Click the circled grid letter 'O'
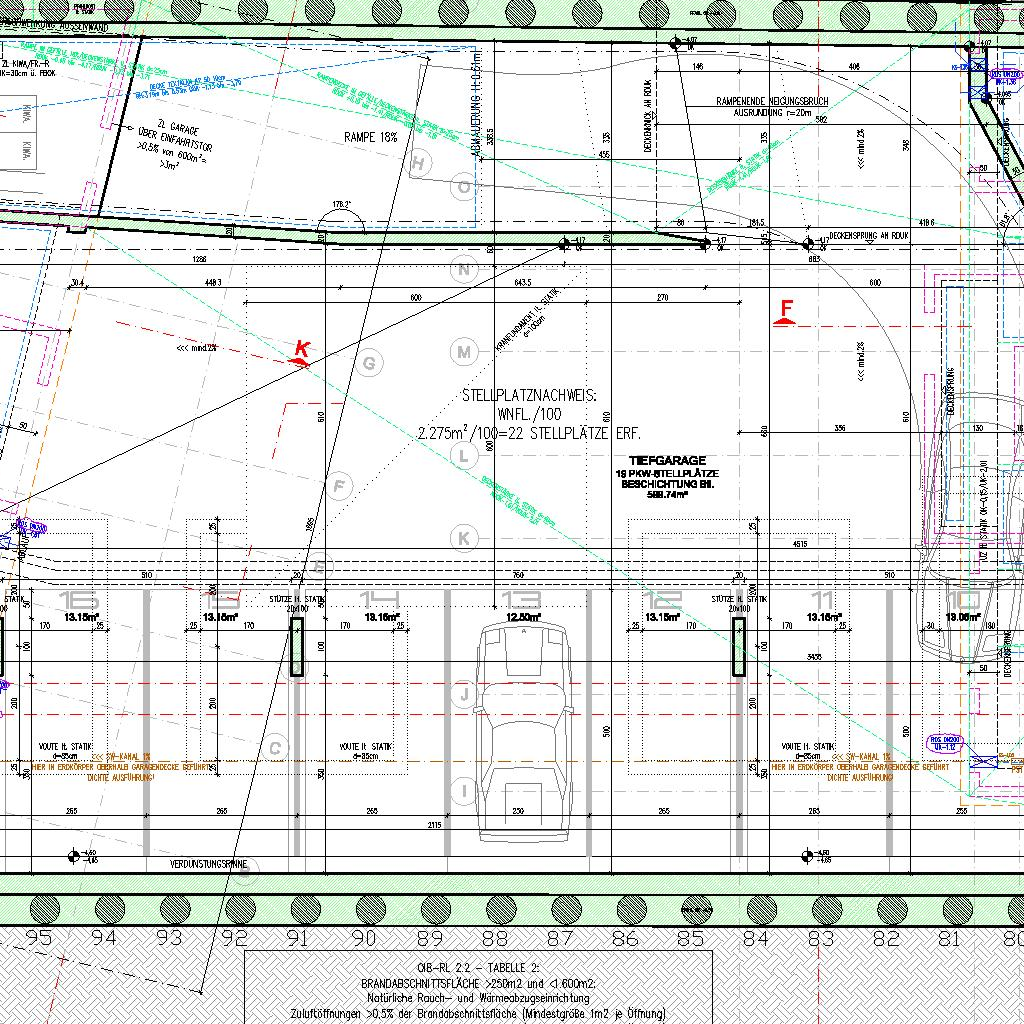This screenshot has width=1024, height=1024. click(x=463, y=187)
